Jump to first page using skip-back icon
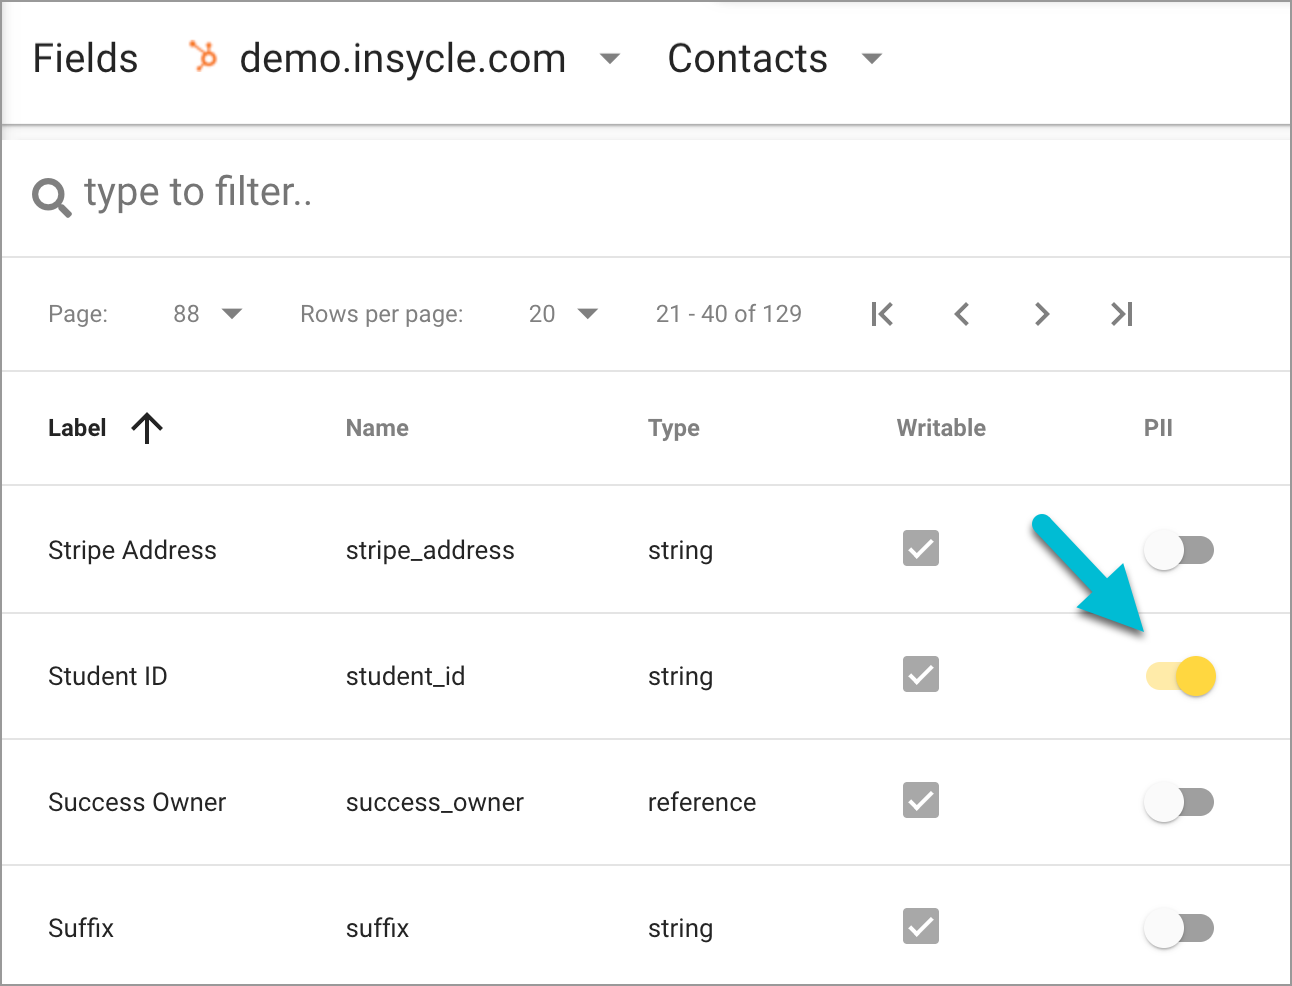The width and height of the screenshot is (1292, 986). pos(881,314)
